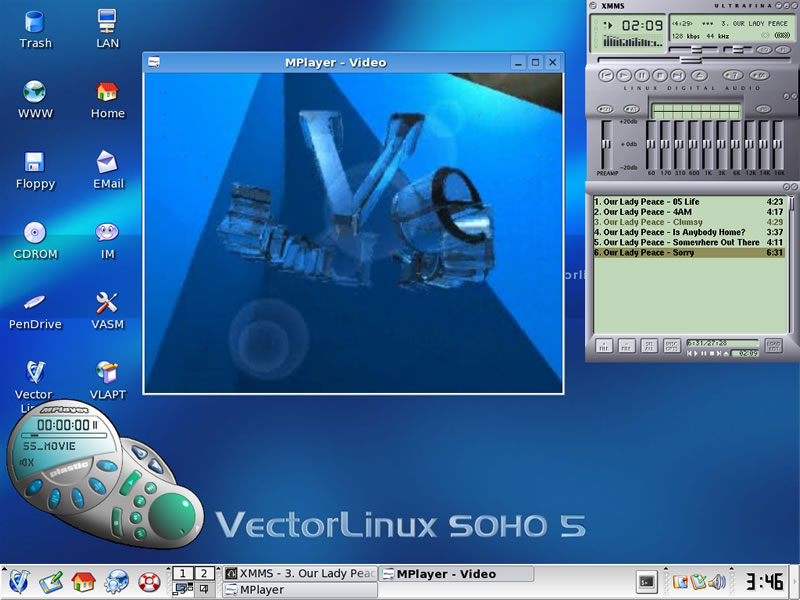This screenshot has width=800, height=600.
Task: Toggle repeat mode in XMMS
Action: (760, 75)
